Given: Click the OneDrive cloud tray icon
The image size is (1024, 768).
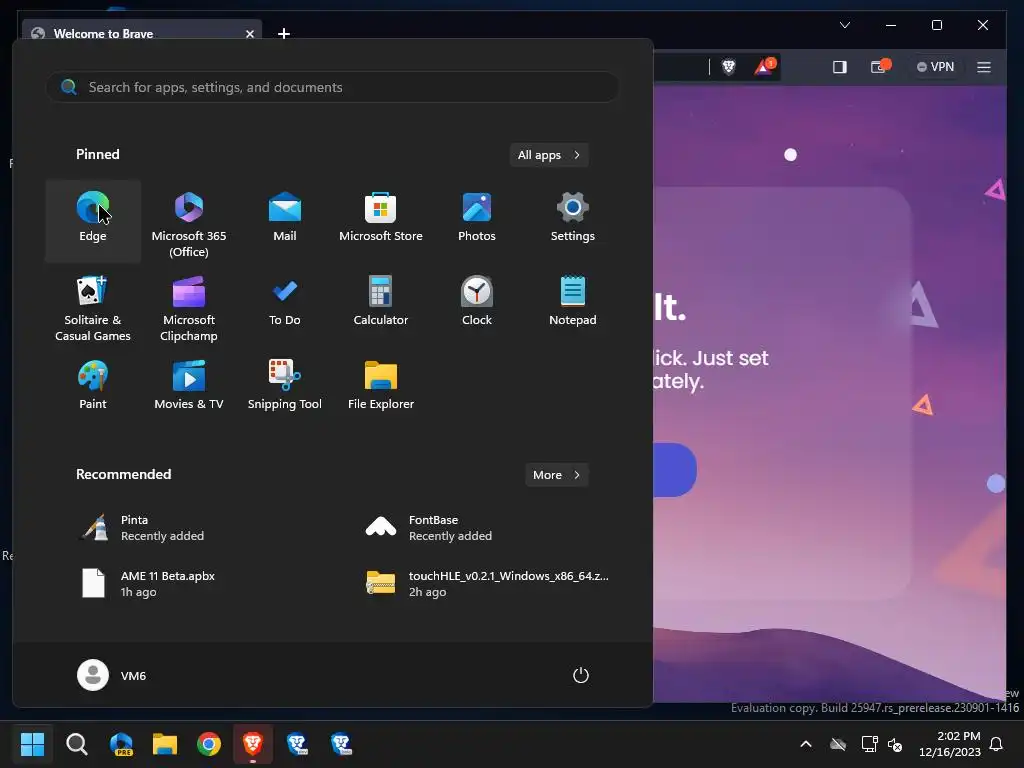Looking at the screenshot, I should (838, 744).
